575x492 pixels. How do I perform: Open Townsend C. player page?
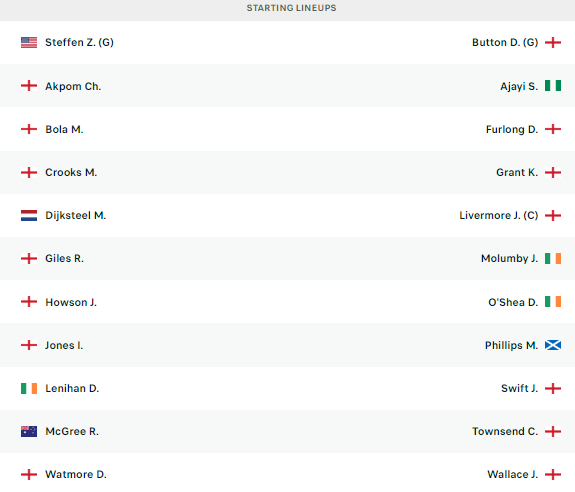click(505, 432)
